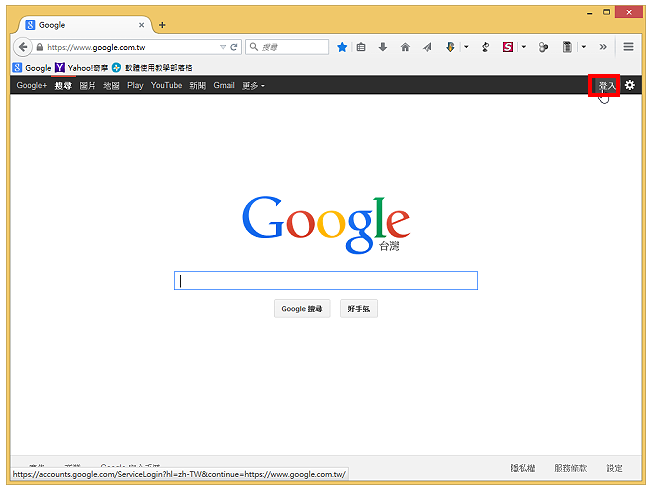This screenshot has height=490, width=651.
Task: Click the red S extension icon
Action: point(508,47)
